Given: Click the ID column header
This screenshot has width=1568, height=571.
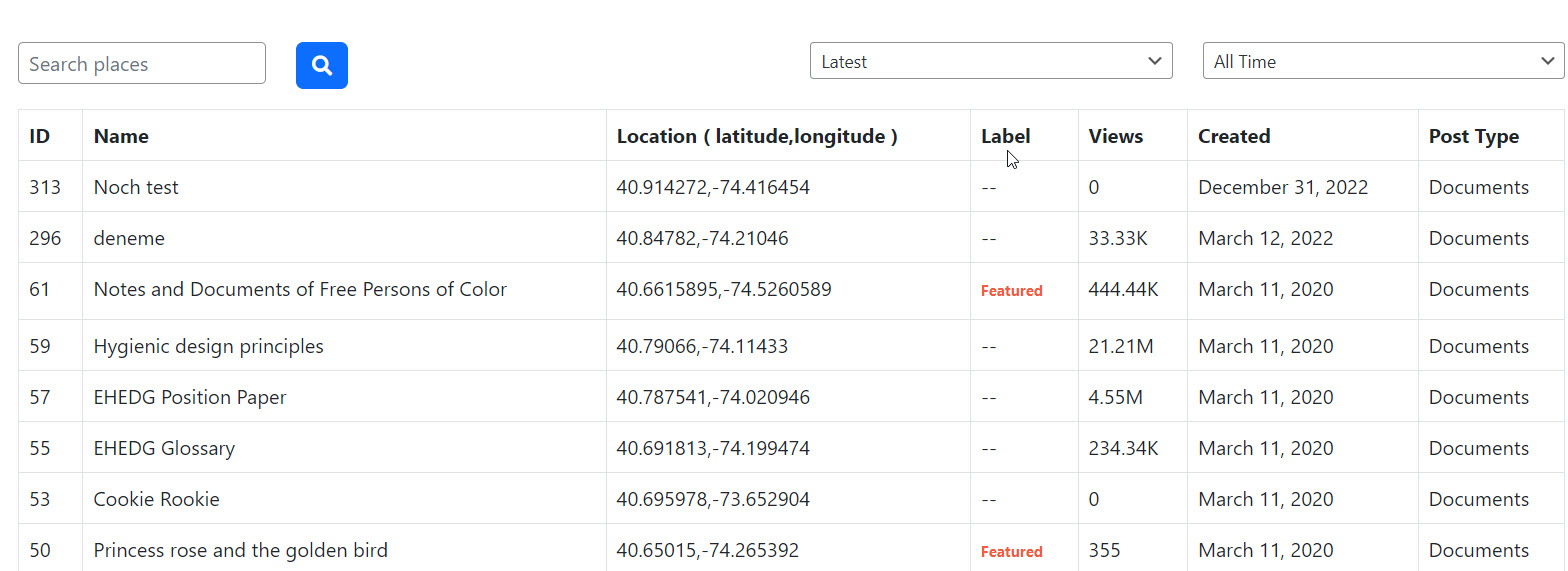Looking at the screenshot, I should tap(40, 136).
